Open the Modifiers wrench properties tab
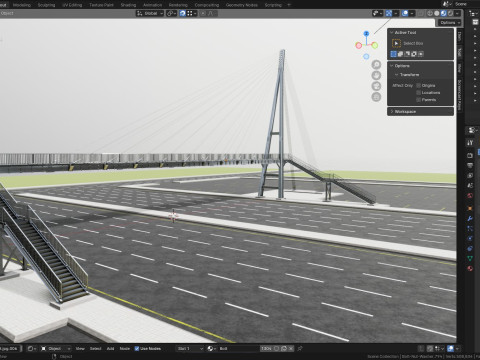Viewport: 480px width, 360px height. click(470, 219)
